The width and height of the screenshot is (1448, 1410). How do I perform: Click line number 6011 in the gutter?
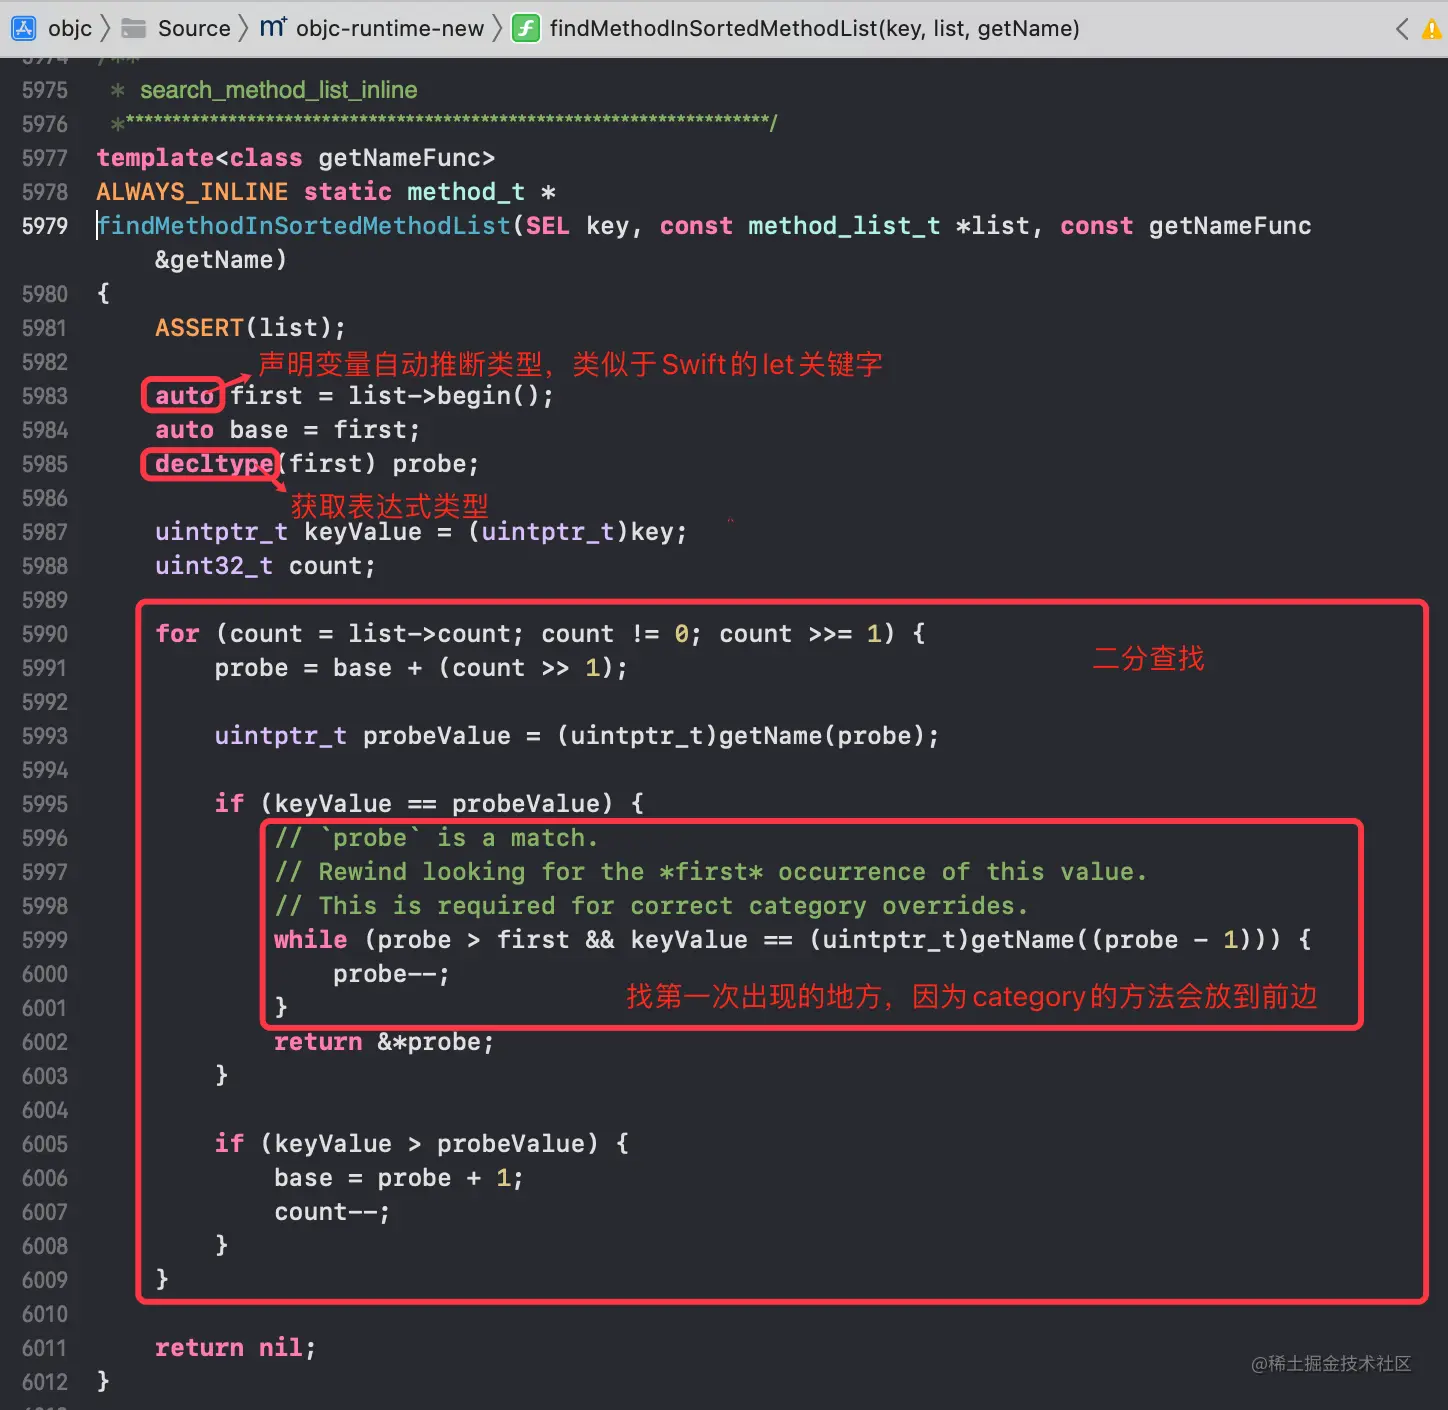(x=45, y=1348)
